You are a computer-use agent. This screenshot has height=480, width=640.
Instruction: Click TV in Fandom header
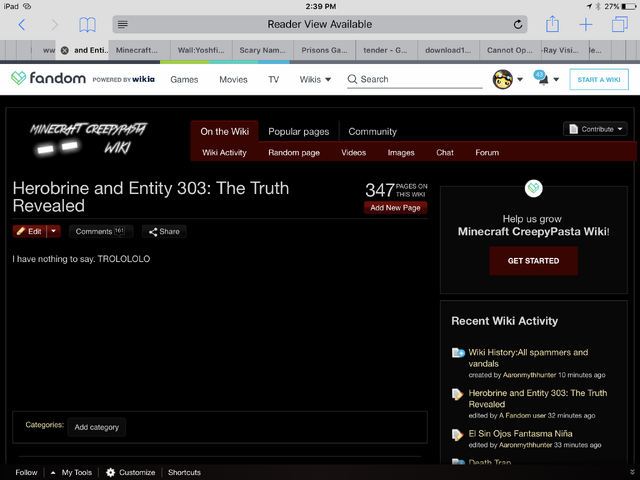coord(273,80)
